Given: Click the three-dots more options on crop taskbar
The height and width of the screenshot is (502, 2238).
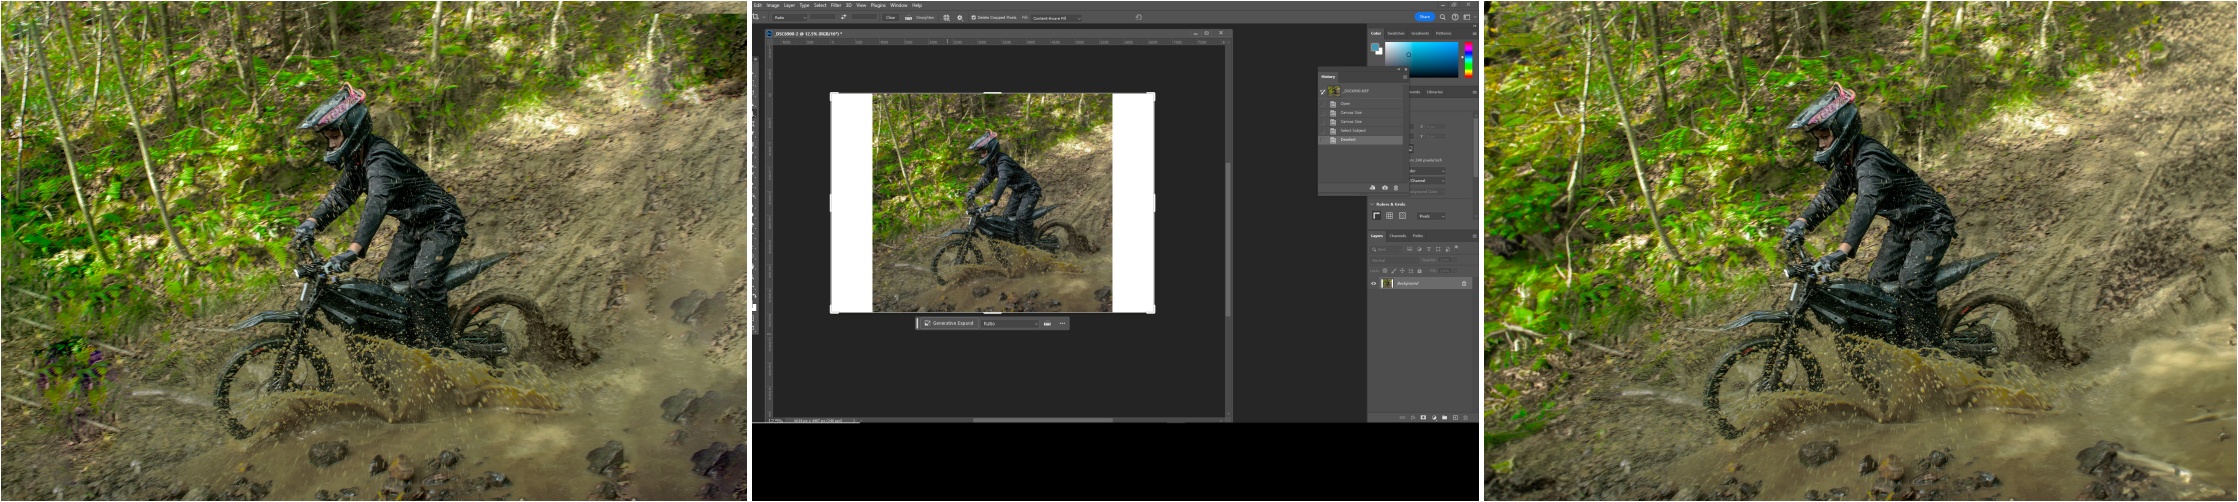Looking at the screenshot, I should coord(1062,323).
